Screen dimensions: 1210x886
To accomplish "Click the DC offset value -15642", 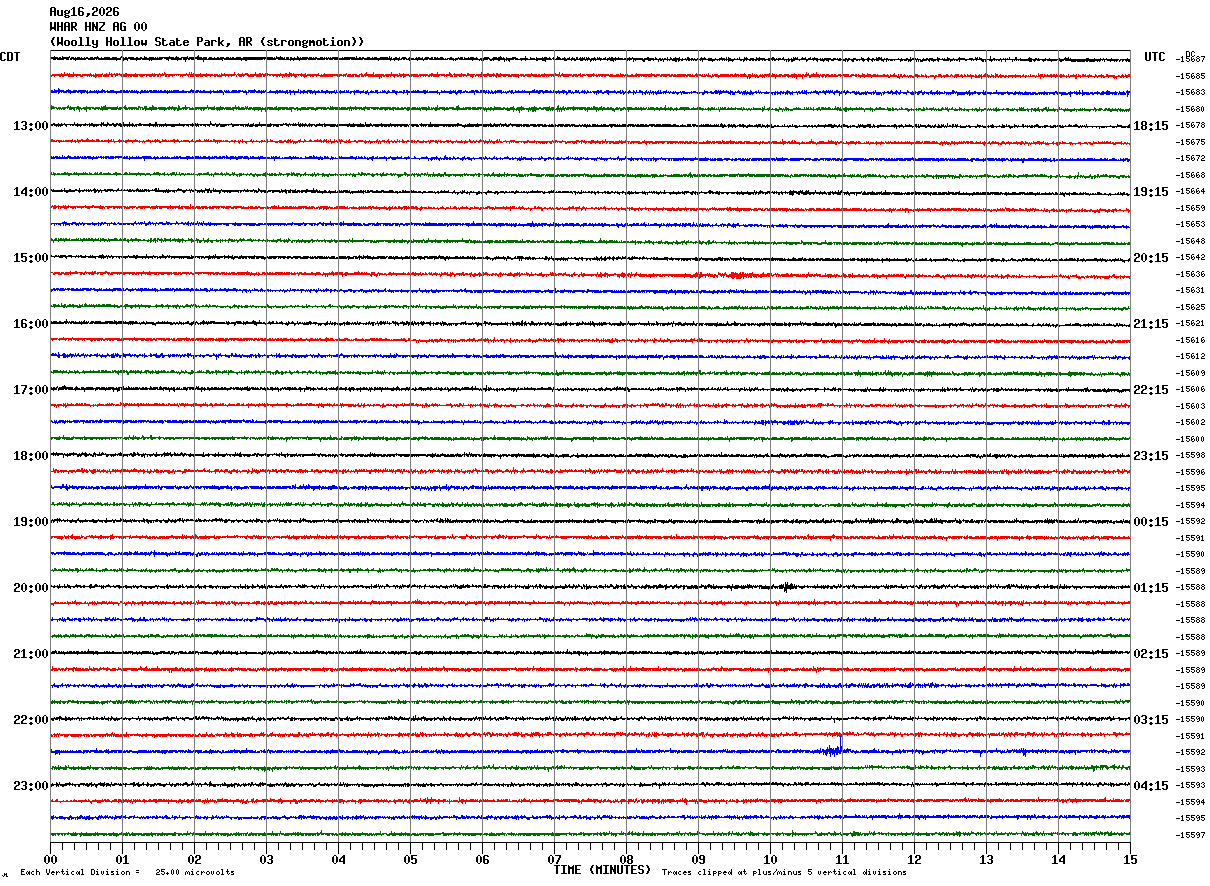I will (1190, 258).
